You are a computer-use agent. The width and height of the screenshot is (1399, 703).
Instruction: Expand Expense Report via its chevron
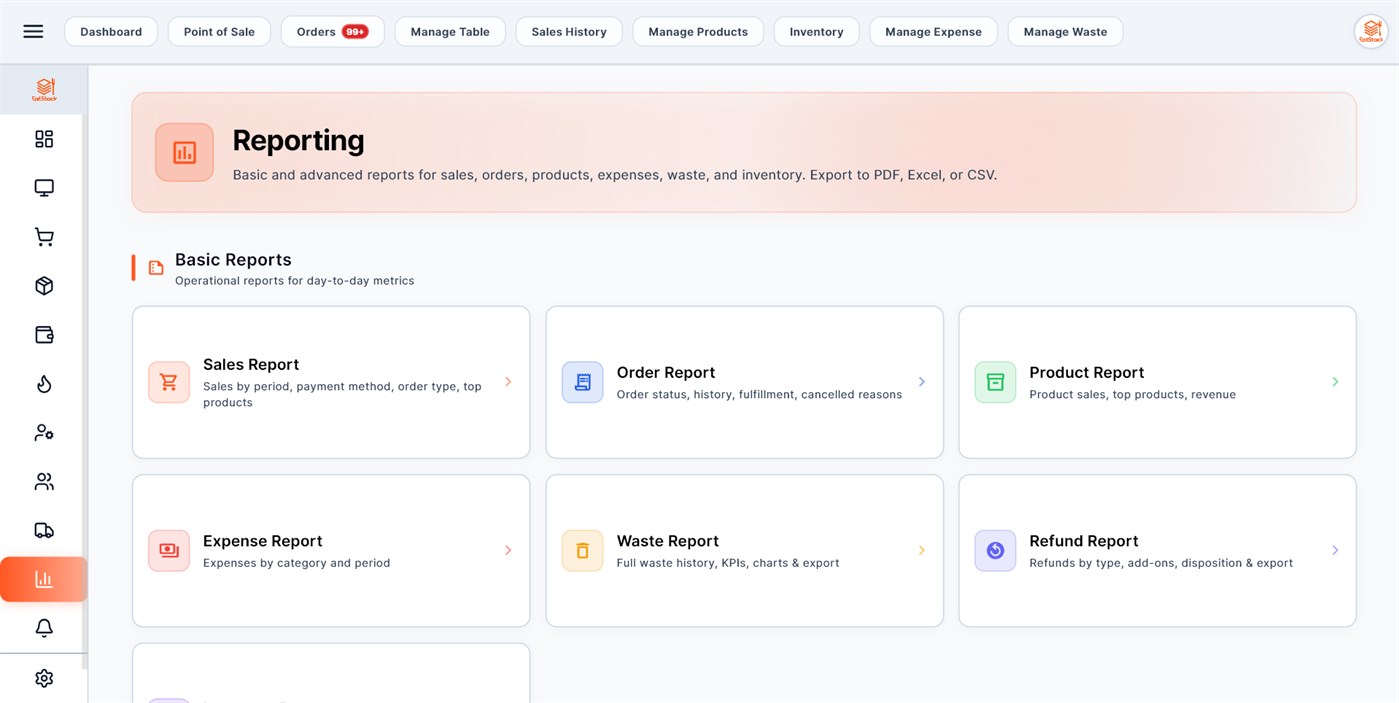point(508,550)
